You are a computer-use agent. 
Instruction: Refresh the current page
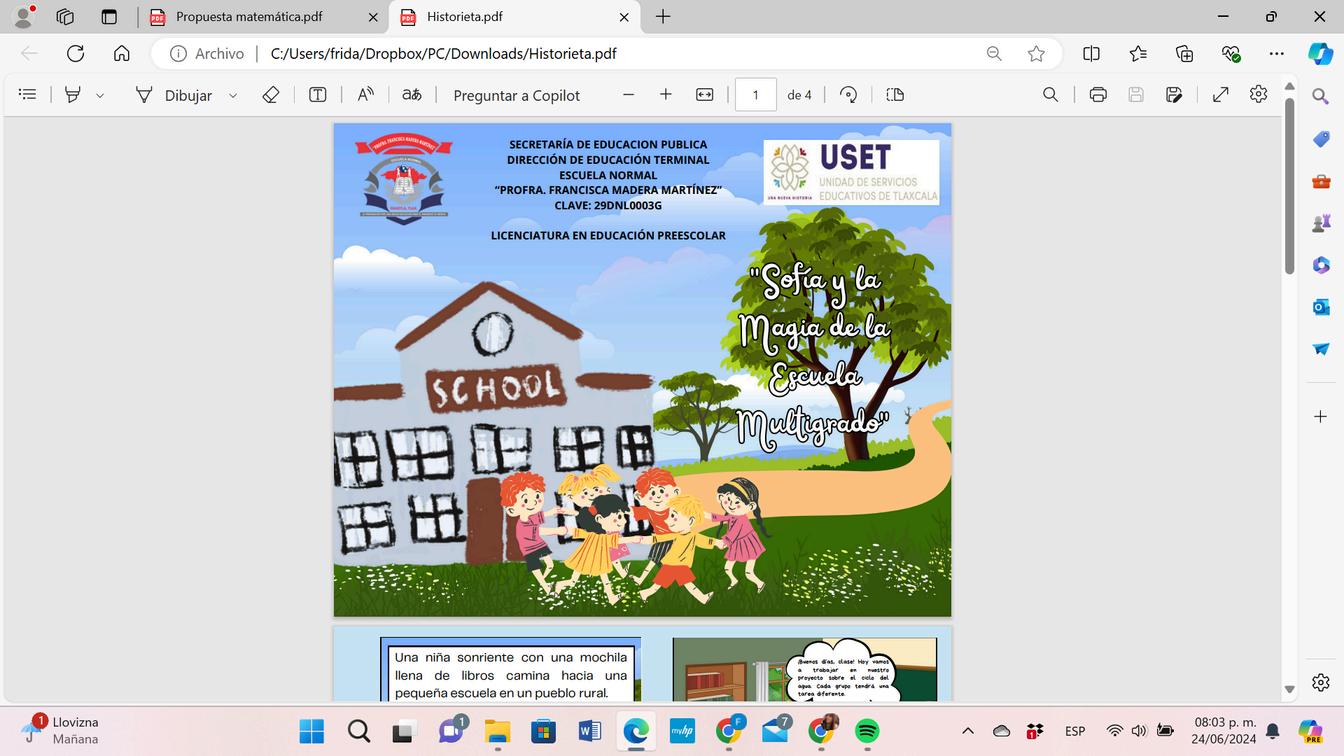point(75,54)
